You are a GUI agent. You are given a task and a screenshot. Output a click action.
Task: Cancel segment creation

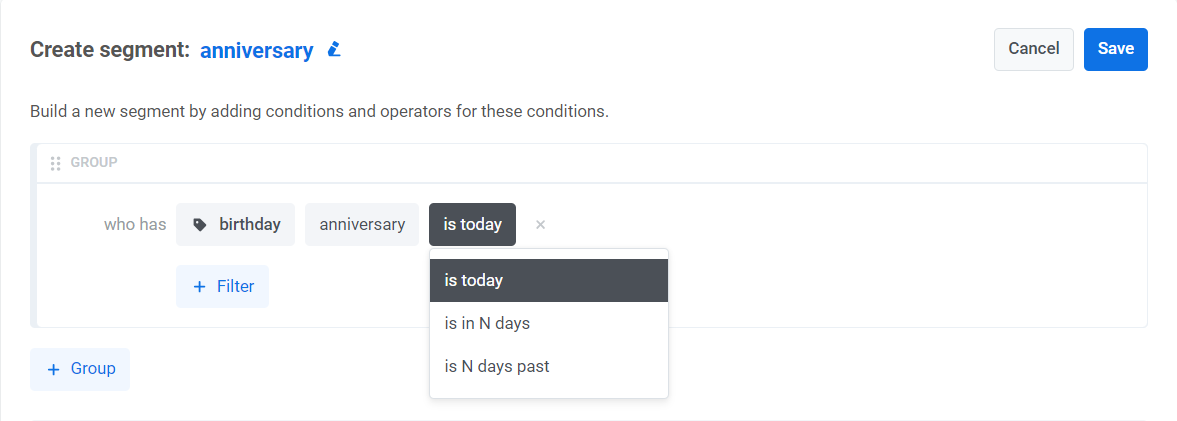(x=1033, y=49)
